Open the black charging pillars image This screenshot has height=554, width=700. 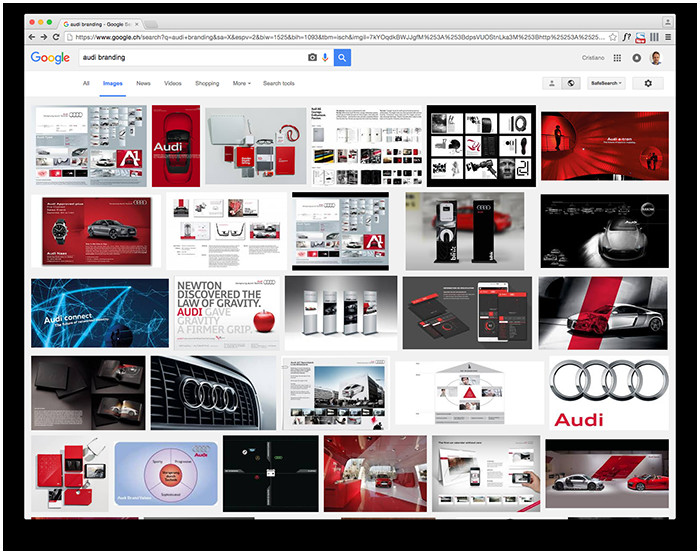(x=465, y=231)
